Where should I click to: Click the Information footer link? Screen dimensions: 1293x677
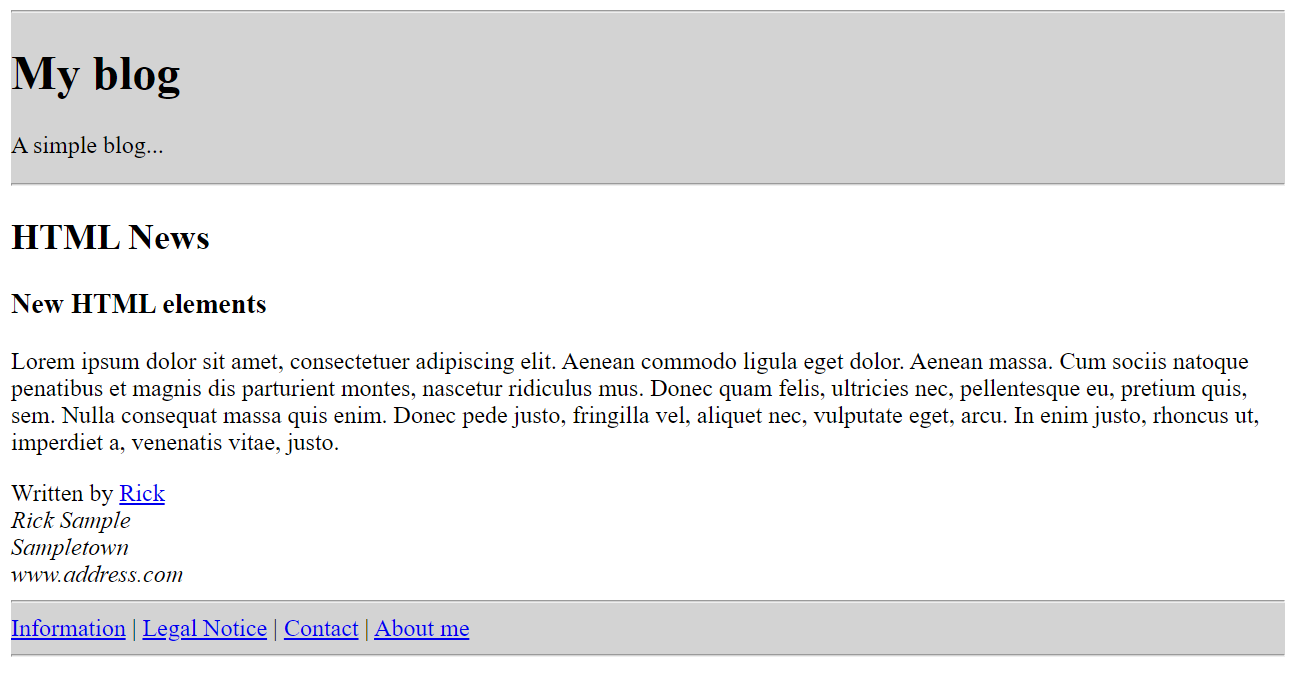68,629
